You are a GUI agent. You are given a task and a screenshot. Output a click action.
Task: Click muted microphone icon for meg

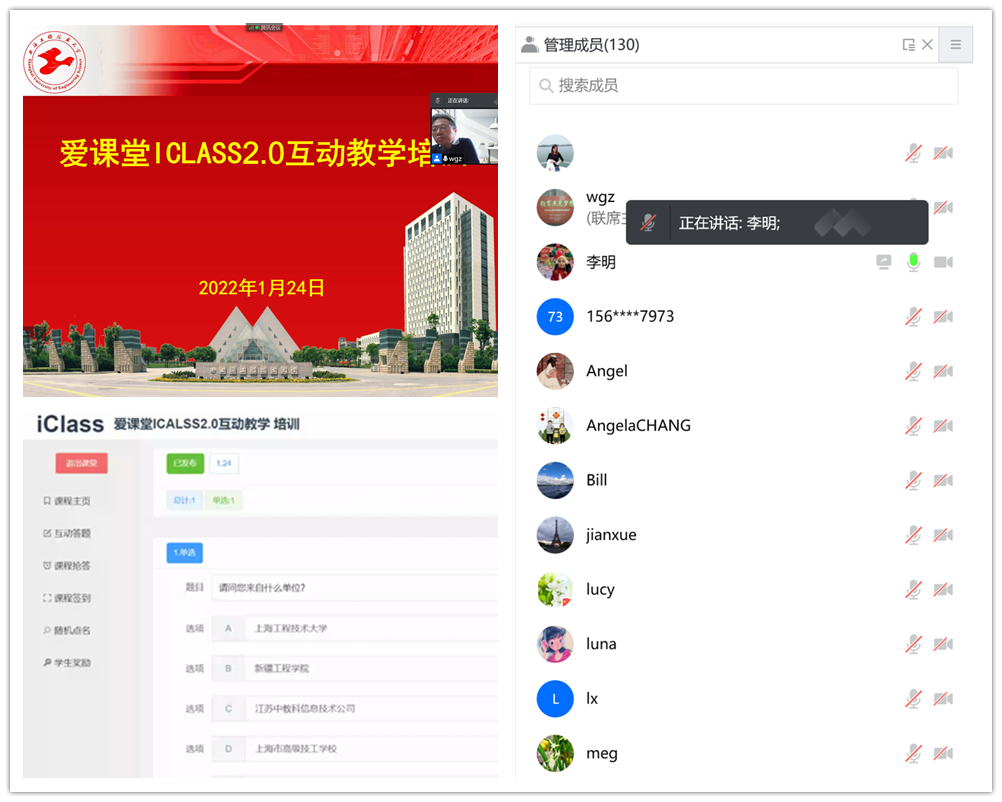pos(913,753)
